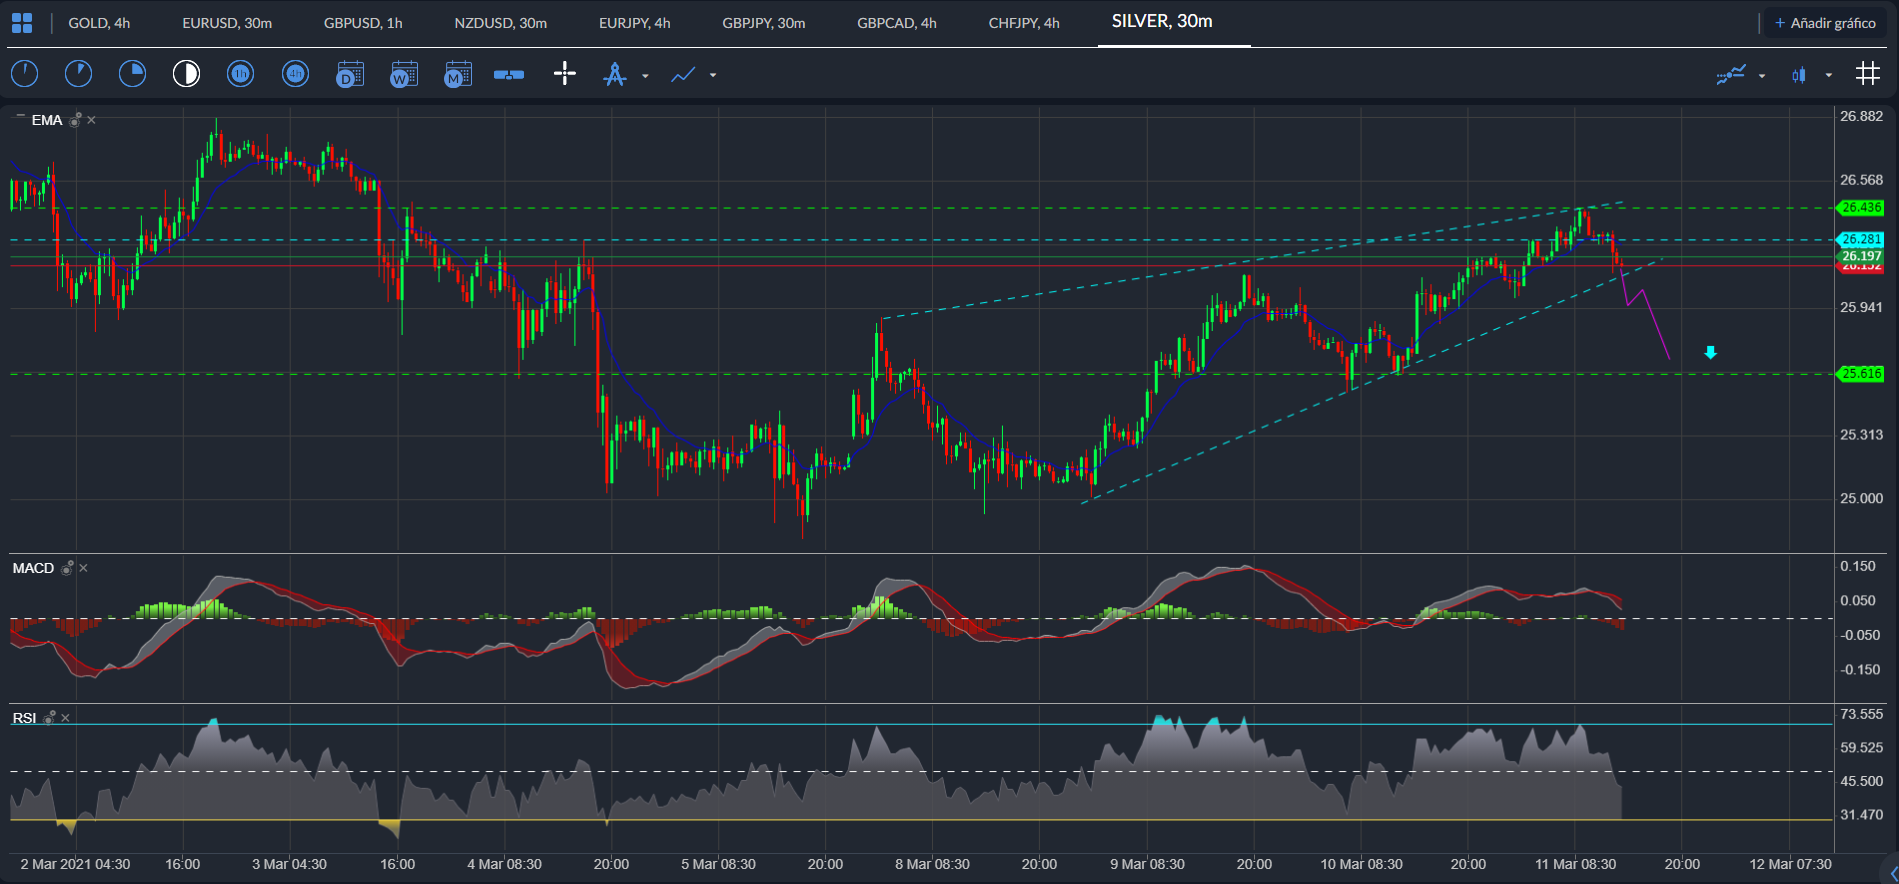The image size is (1899, 884).
Task: Click the Añadir gráfico button
Action: click(1824, 23)
